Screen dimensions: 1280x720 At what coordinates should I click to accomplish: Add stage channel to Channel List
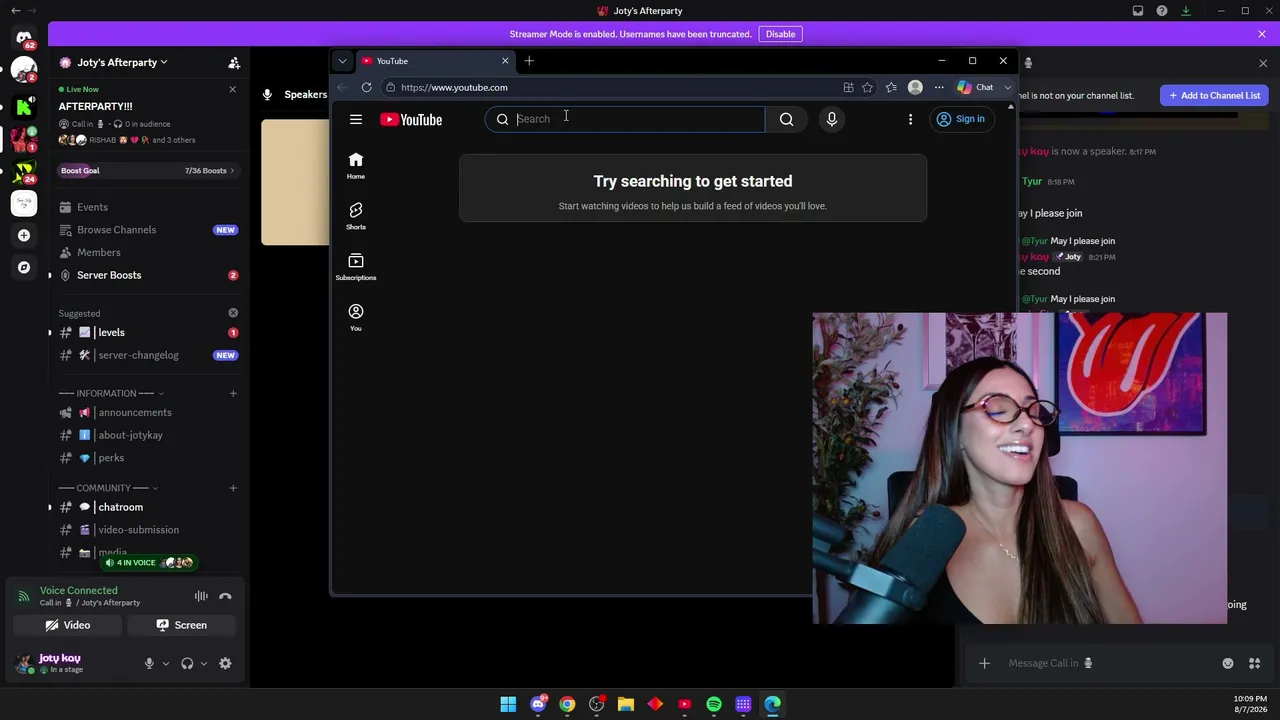click(1213, 95)
